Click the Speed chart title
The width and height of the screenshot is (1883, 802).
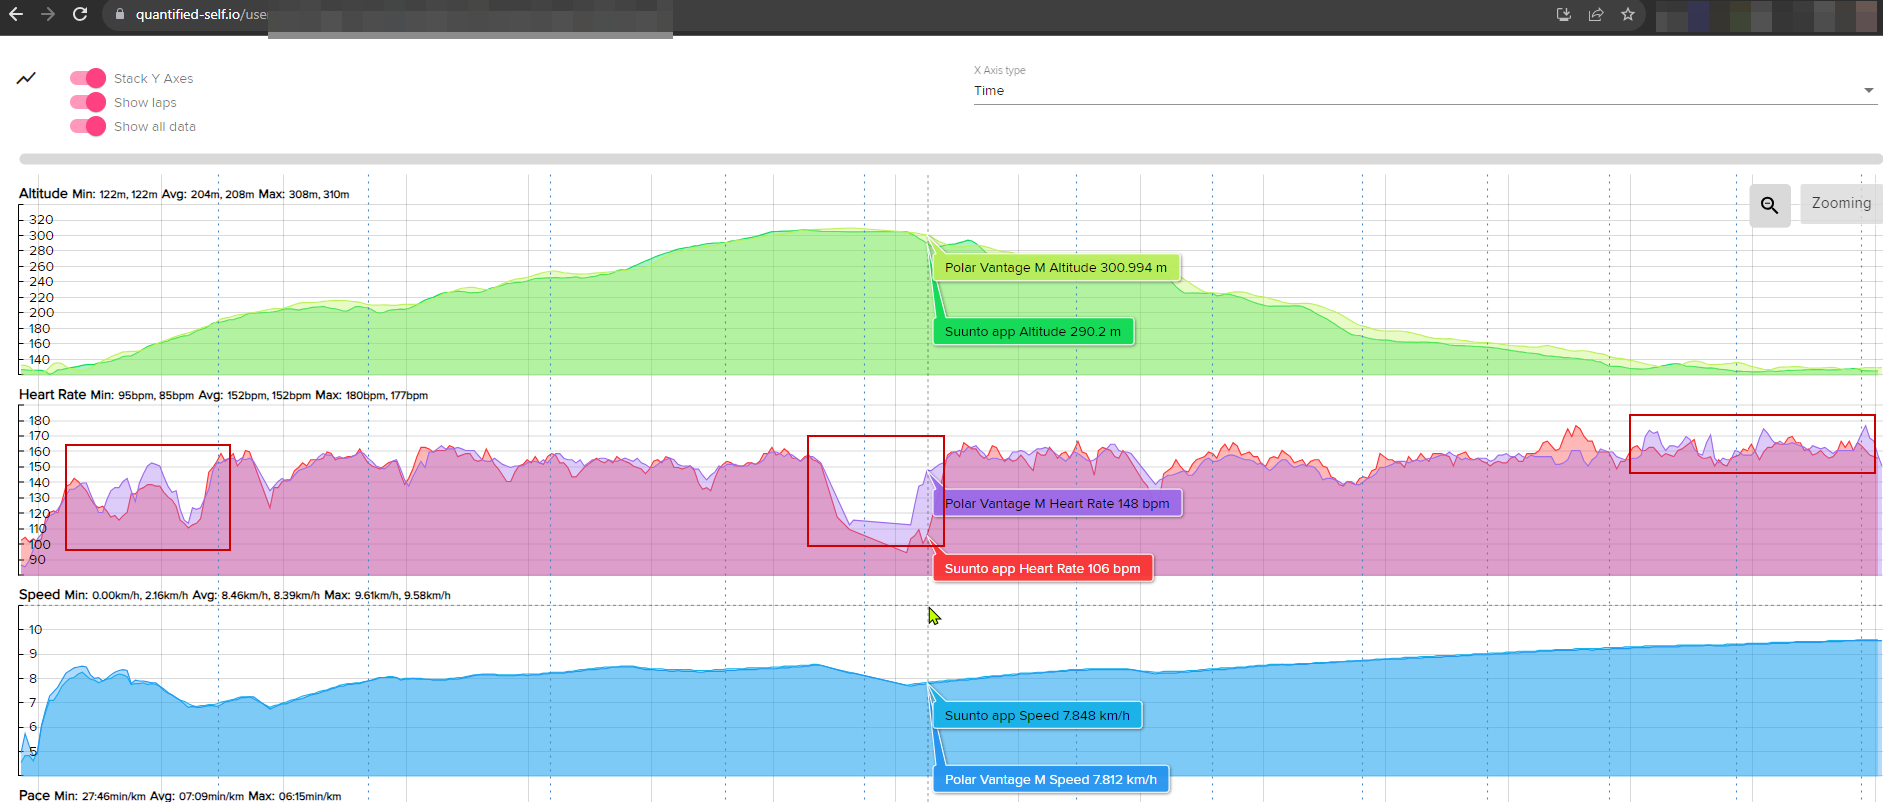(39, 594)
